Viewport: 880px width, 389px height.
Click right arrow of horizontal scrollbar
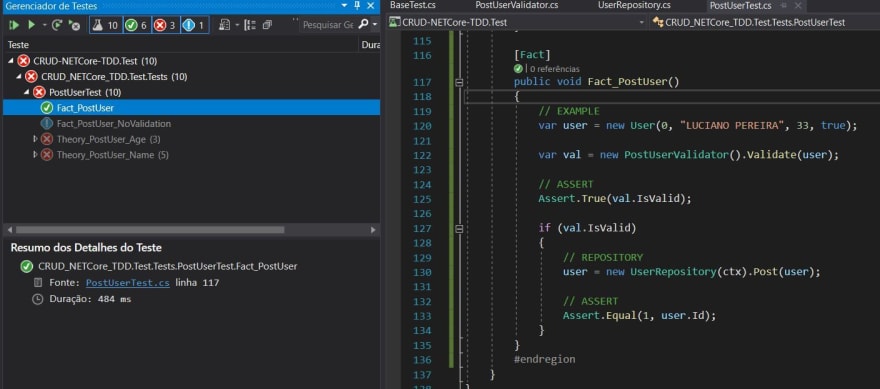click(374, 230)
